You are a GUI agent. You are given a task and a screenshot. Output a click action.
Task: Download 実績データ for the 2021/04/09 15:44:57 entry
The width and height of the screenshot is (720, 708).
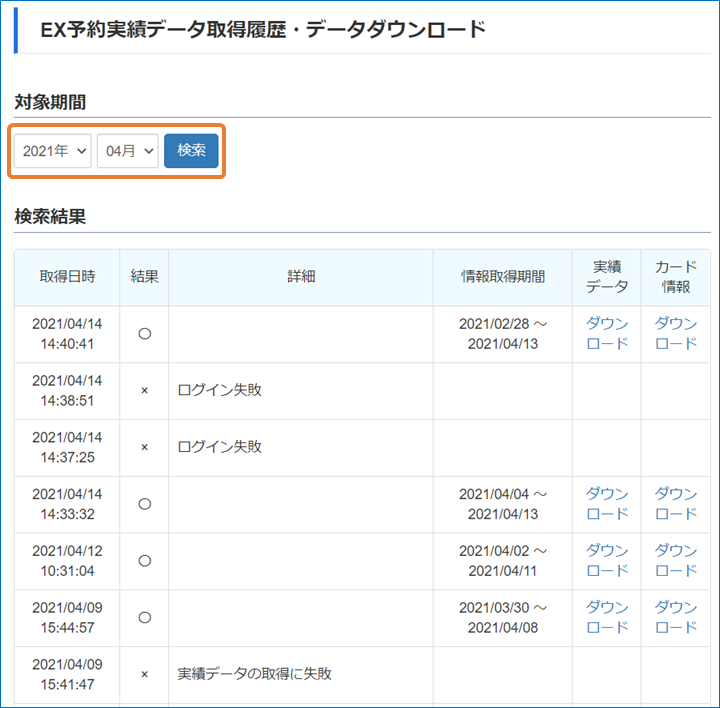tap(607, 618)
